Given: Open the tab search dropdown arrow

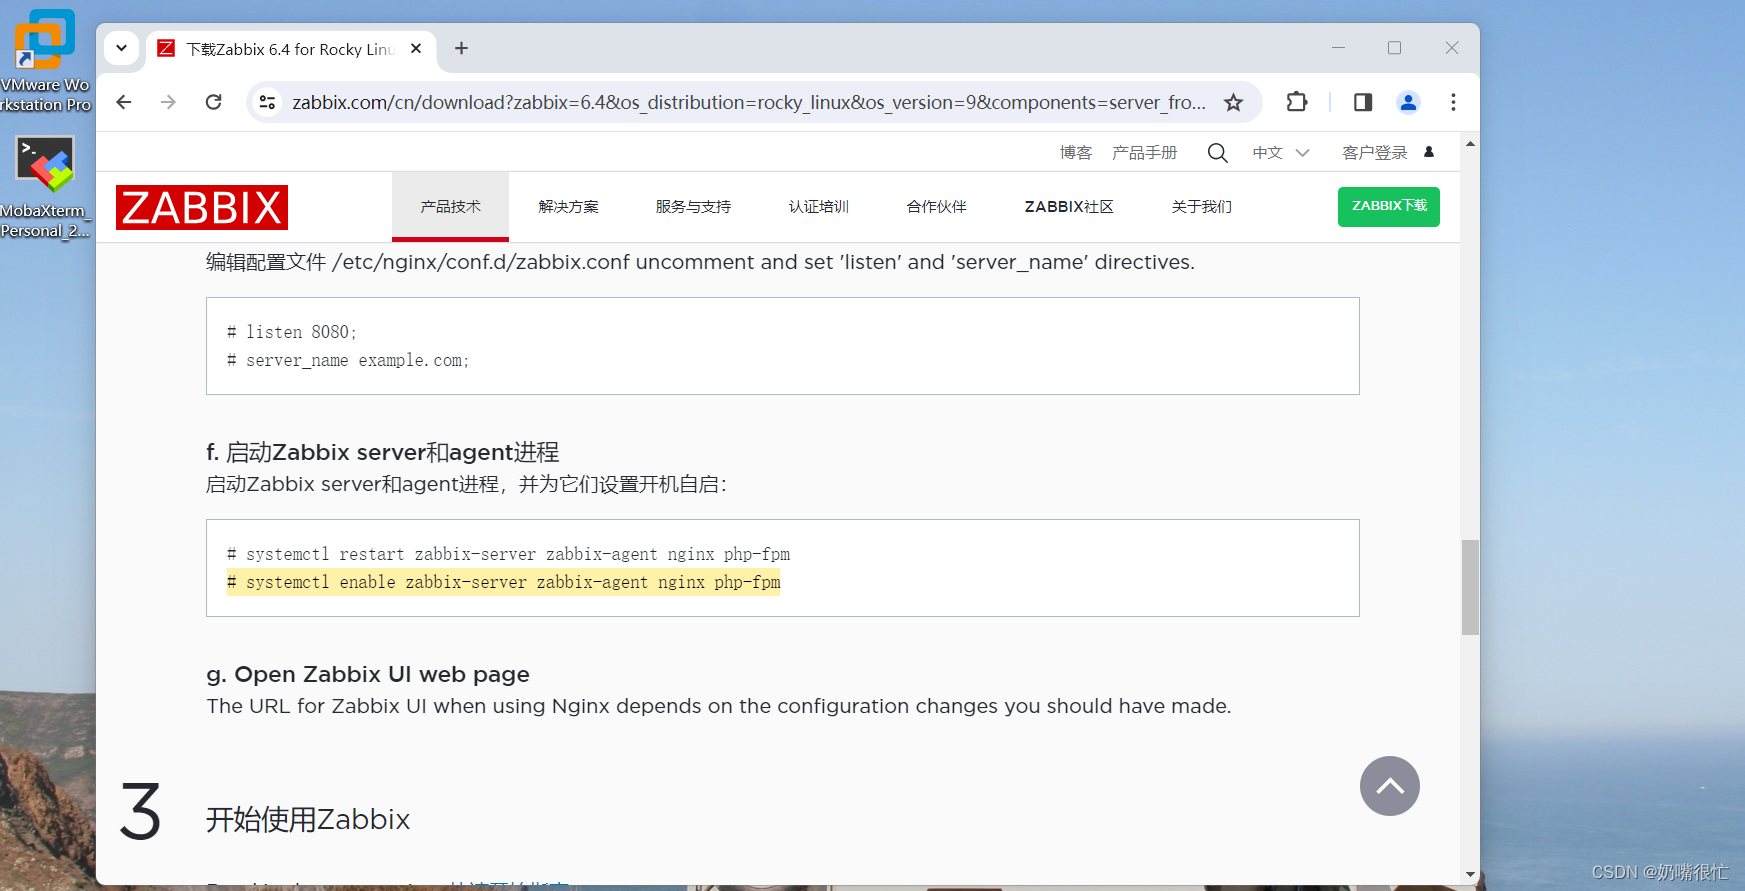Looking at the screenshot, I should pyautogui.click(x=121, y=48).
